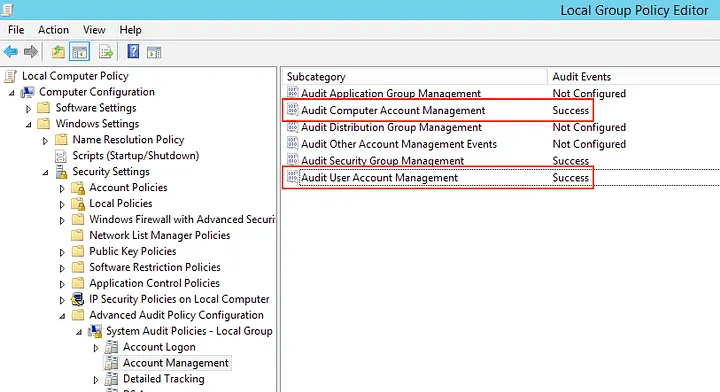The image size is (720, 392).
Task: Open the File menu
Action: pyautogui.click(x=16, y=30)
